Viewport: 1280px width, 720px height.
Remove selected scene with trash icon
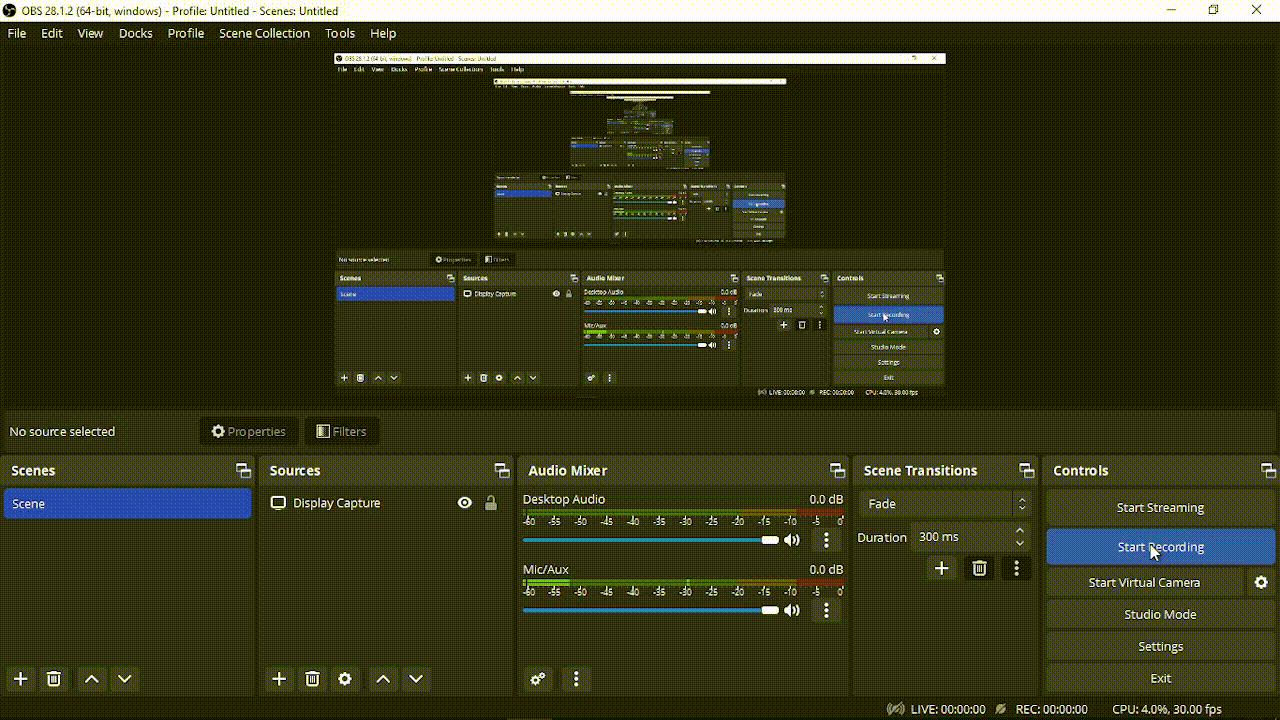coord(54,679)
